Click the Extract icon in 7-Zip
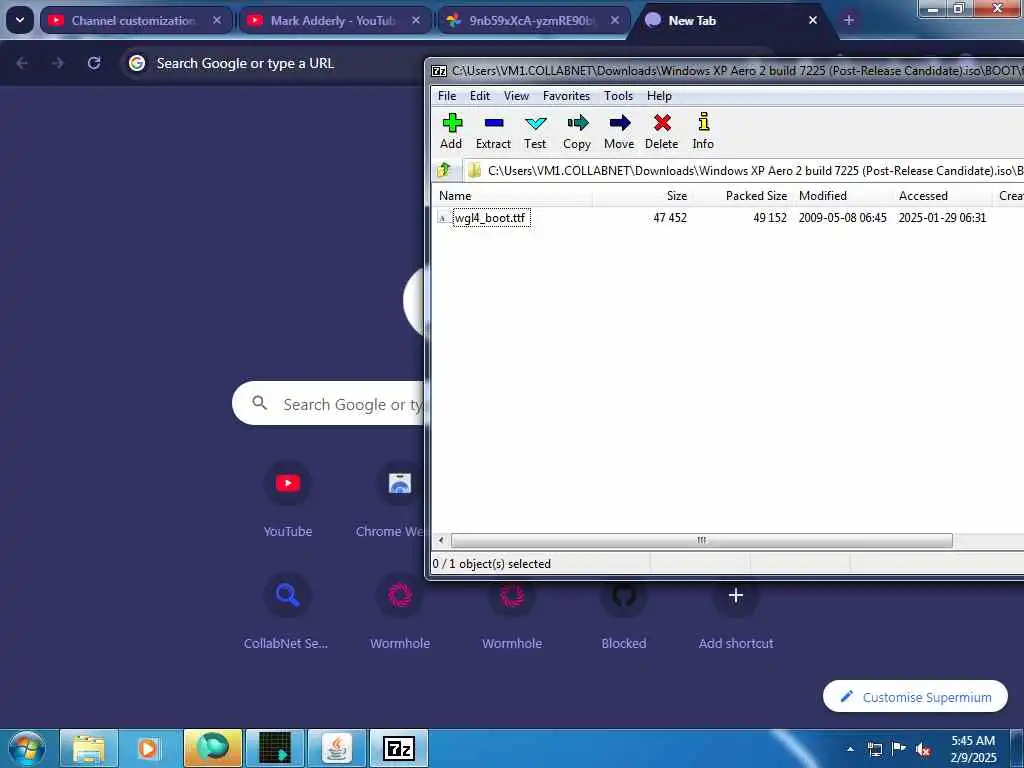The image size is (1024, 768). [493, 131]
